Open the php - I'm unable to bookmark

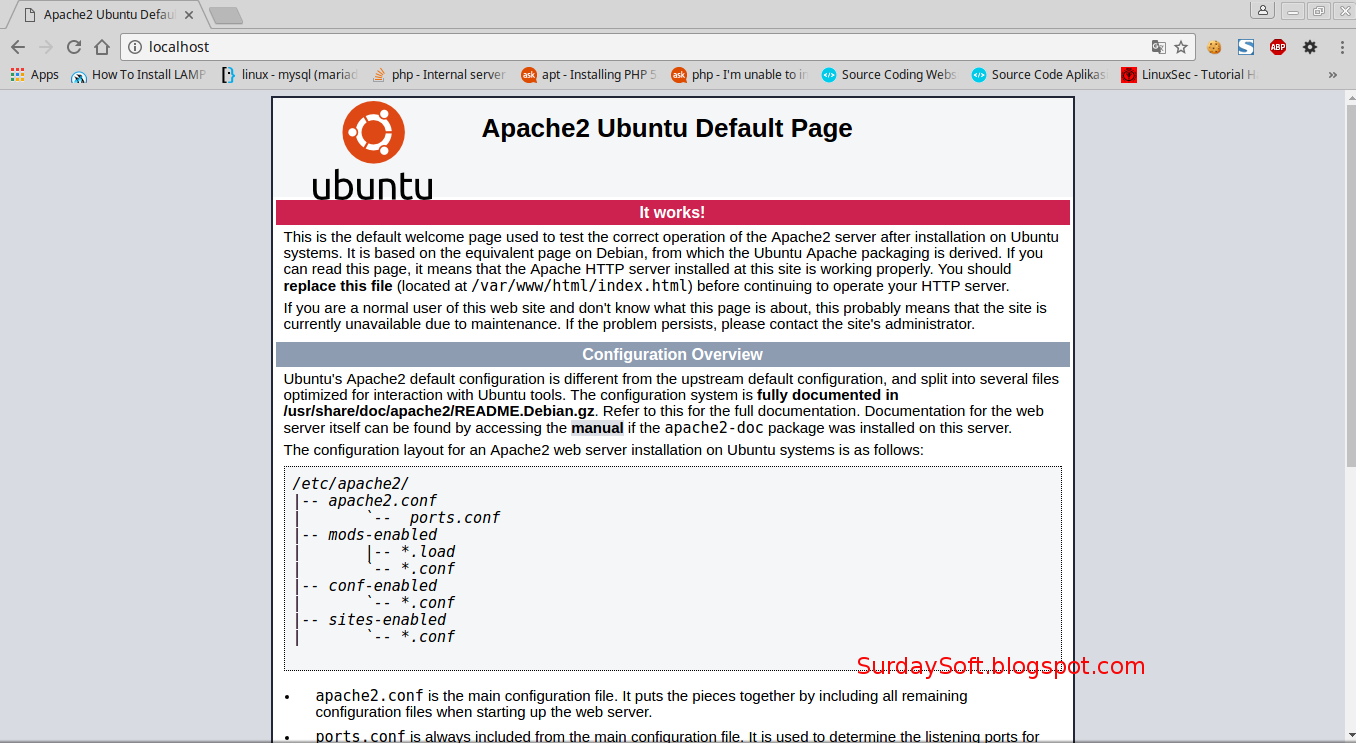pos(739,75)
